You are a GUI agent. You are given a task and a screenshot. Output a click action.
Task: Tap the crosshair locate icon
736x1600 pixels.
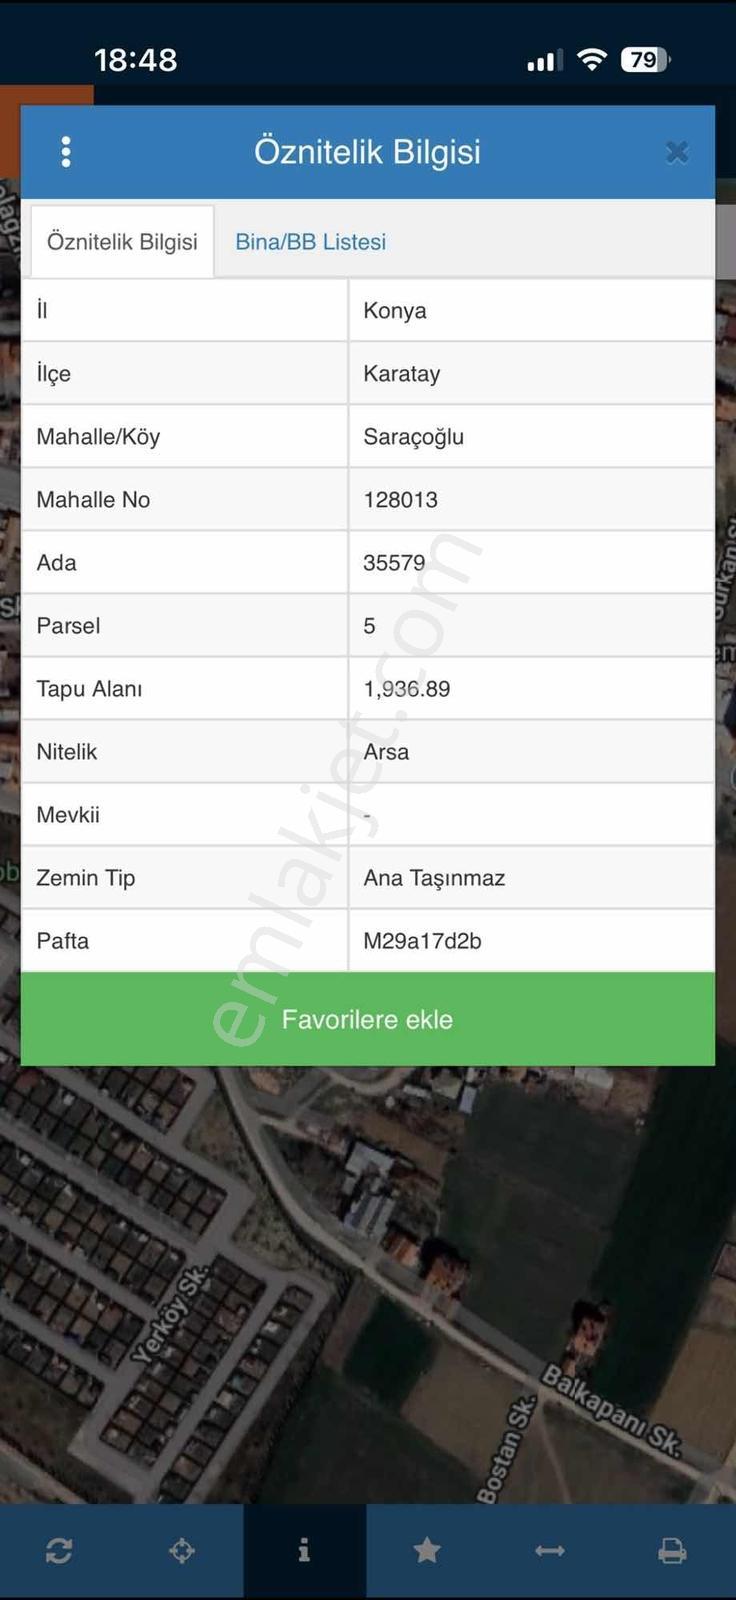pyautogui.click(x=182, y=1551)
